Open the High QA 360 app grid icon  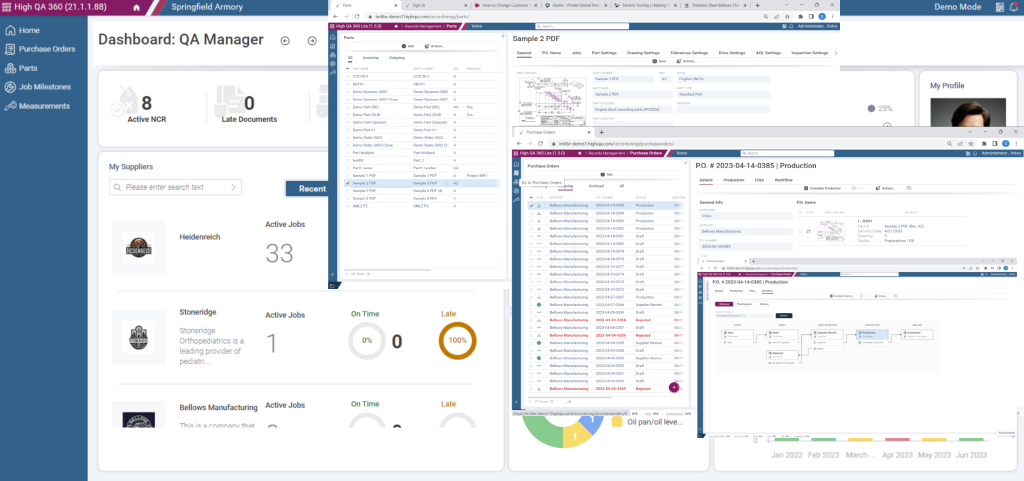(x=7, y=7)
